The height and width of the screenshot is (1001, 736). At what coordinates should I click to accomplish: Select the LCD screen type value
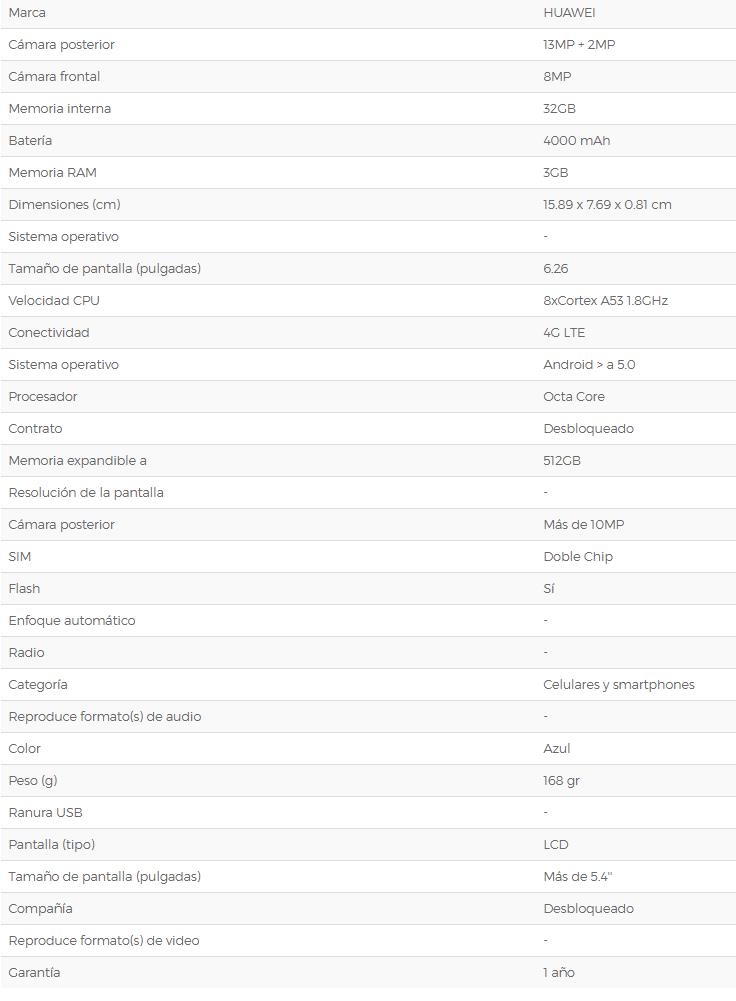coord(555,844)
